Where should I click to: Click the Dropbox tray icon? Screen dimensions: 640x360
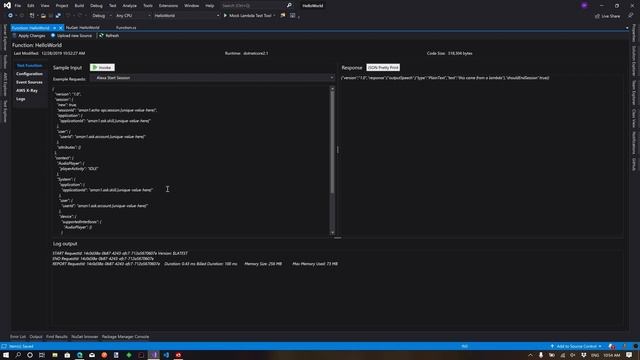click(584, 355)
